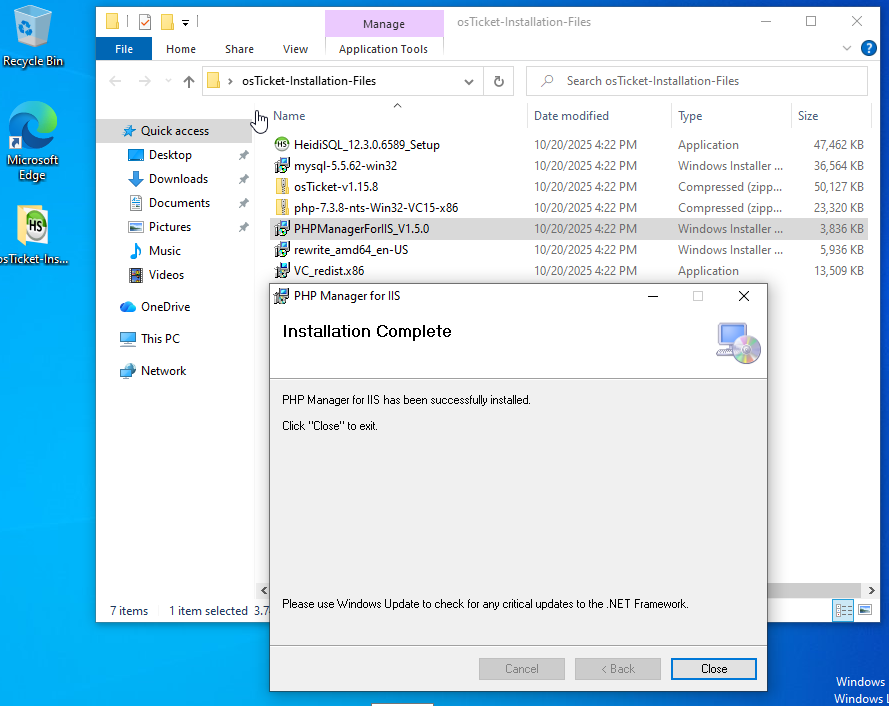Image resolution: width=889 pixels, height=706 pixels.
Task: Click Close in PHP Manager installer
Action: coord(713,669)
